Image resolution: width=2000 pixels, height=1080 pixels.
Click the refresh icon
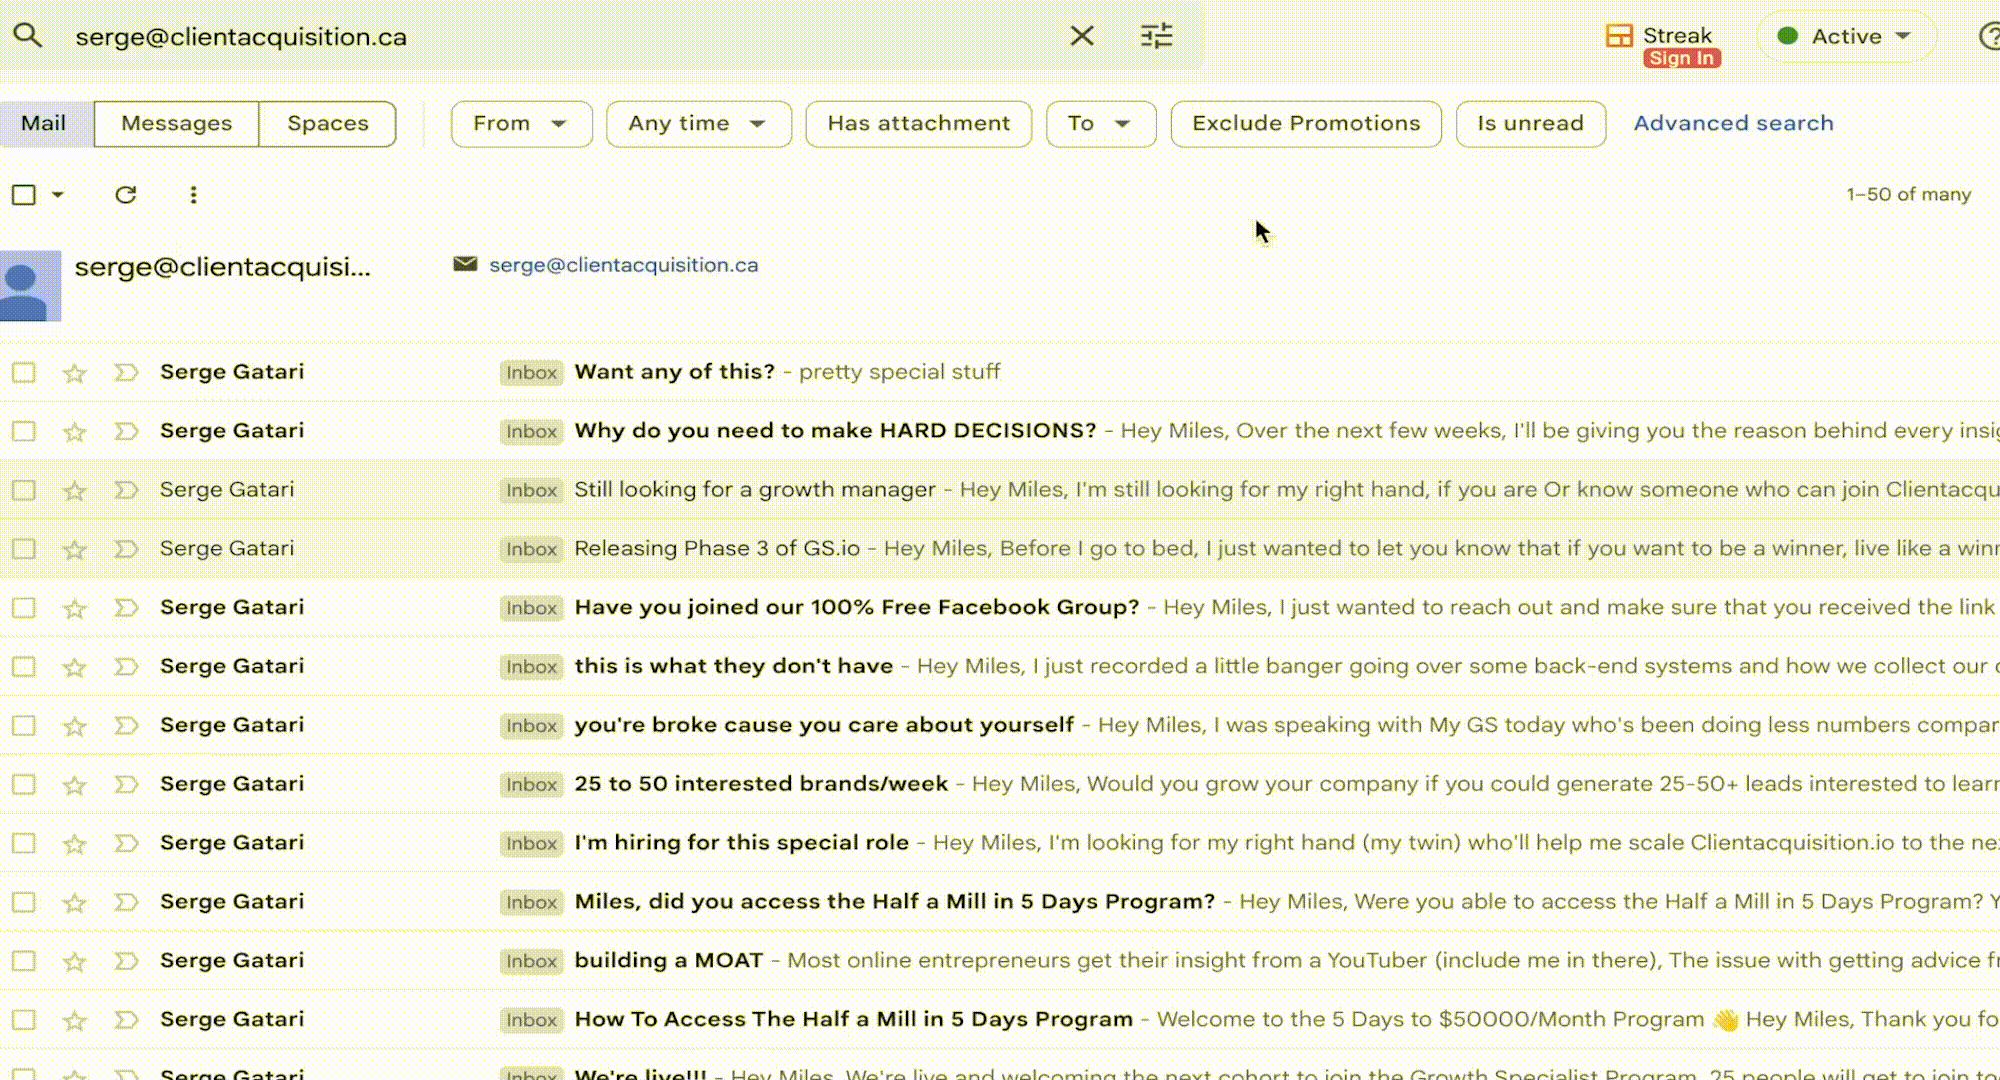[125, 195]
